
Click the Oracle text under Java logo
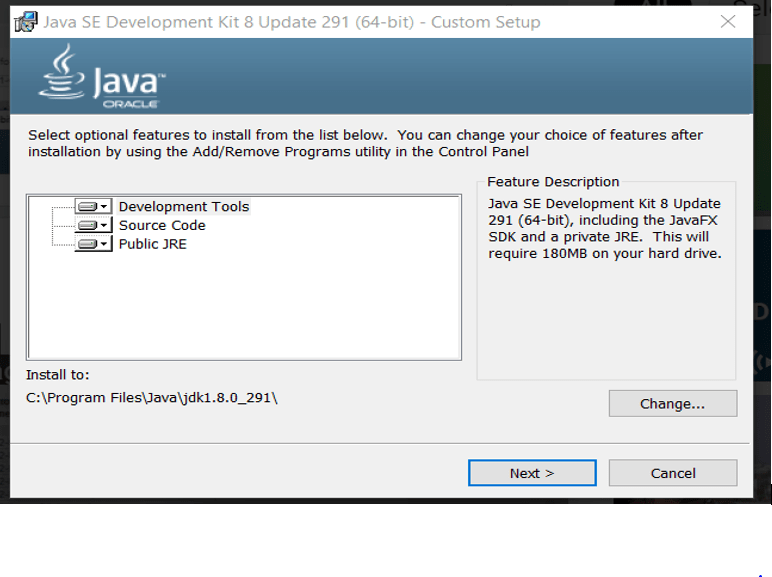tap(130, 104)
